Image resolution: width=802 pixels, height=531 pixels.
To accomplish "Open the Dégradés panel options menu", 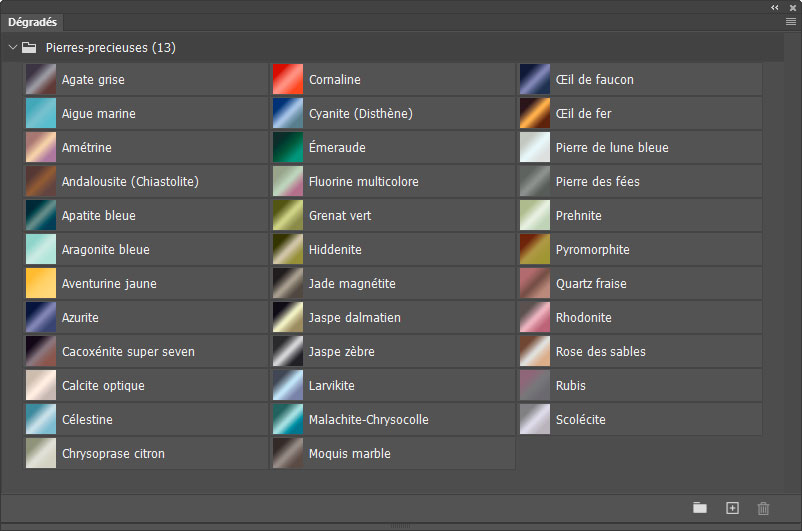I will point(791,21).
